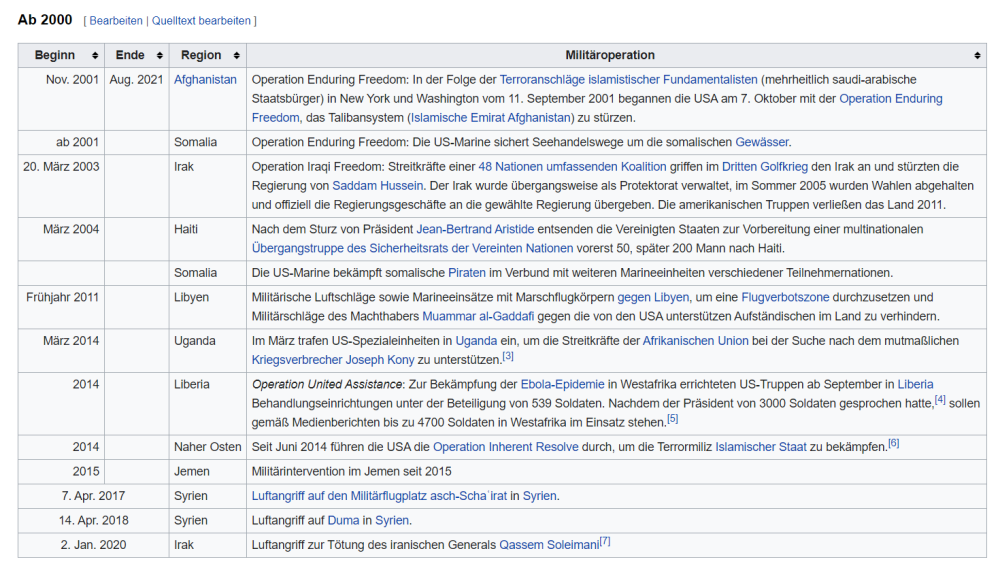Open the Afghanistan region link

205,80
